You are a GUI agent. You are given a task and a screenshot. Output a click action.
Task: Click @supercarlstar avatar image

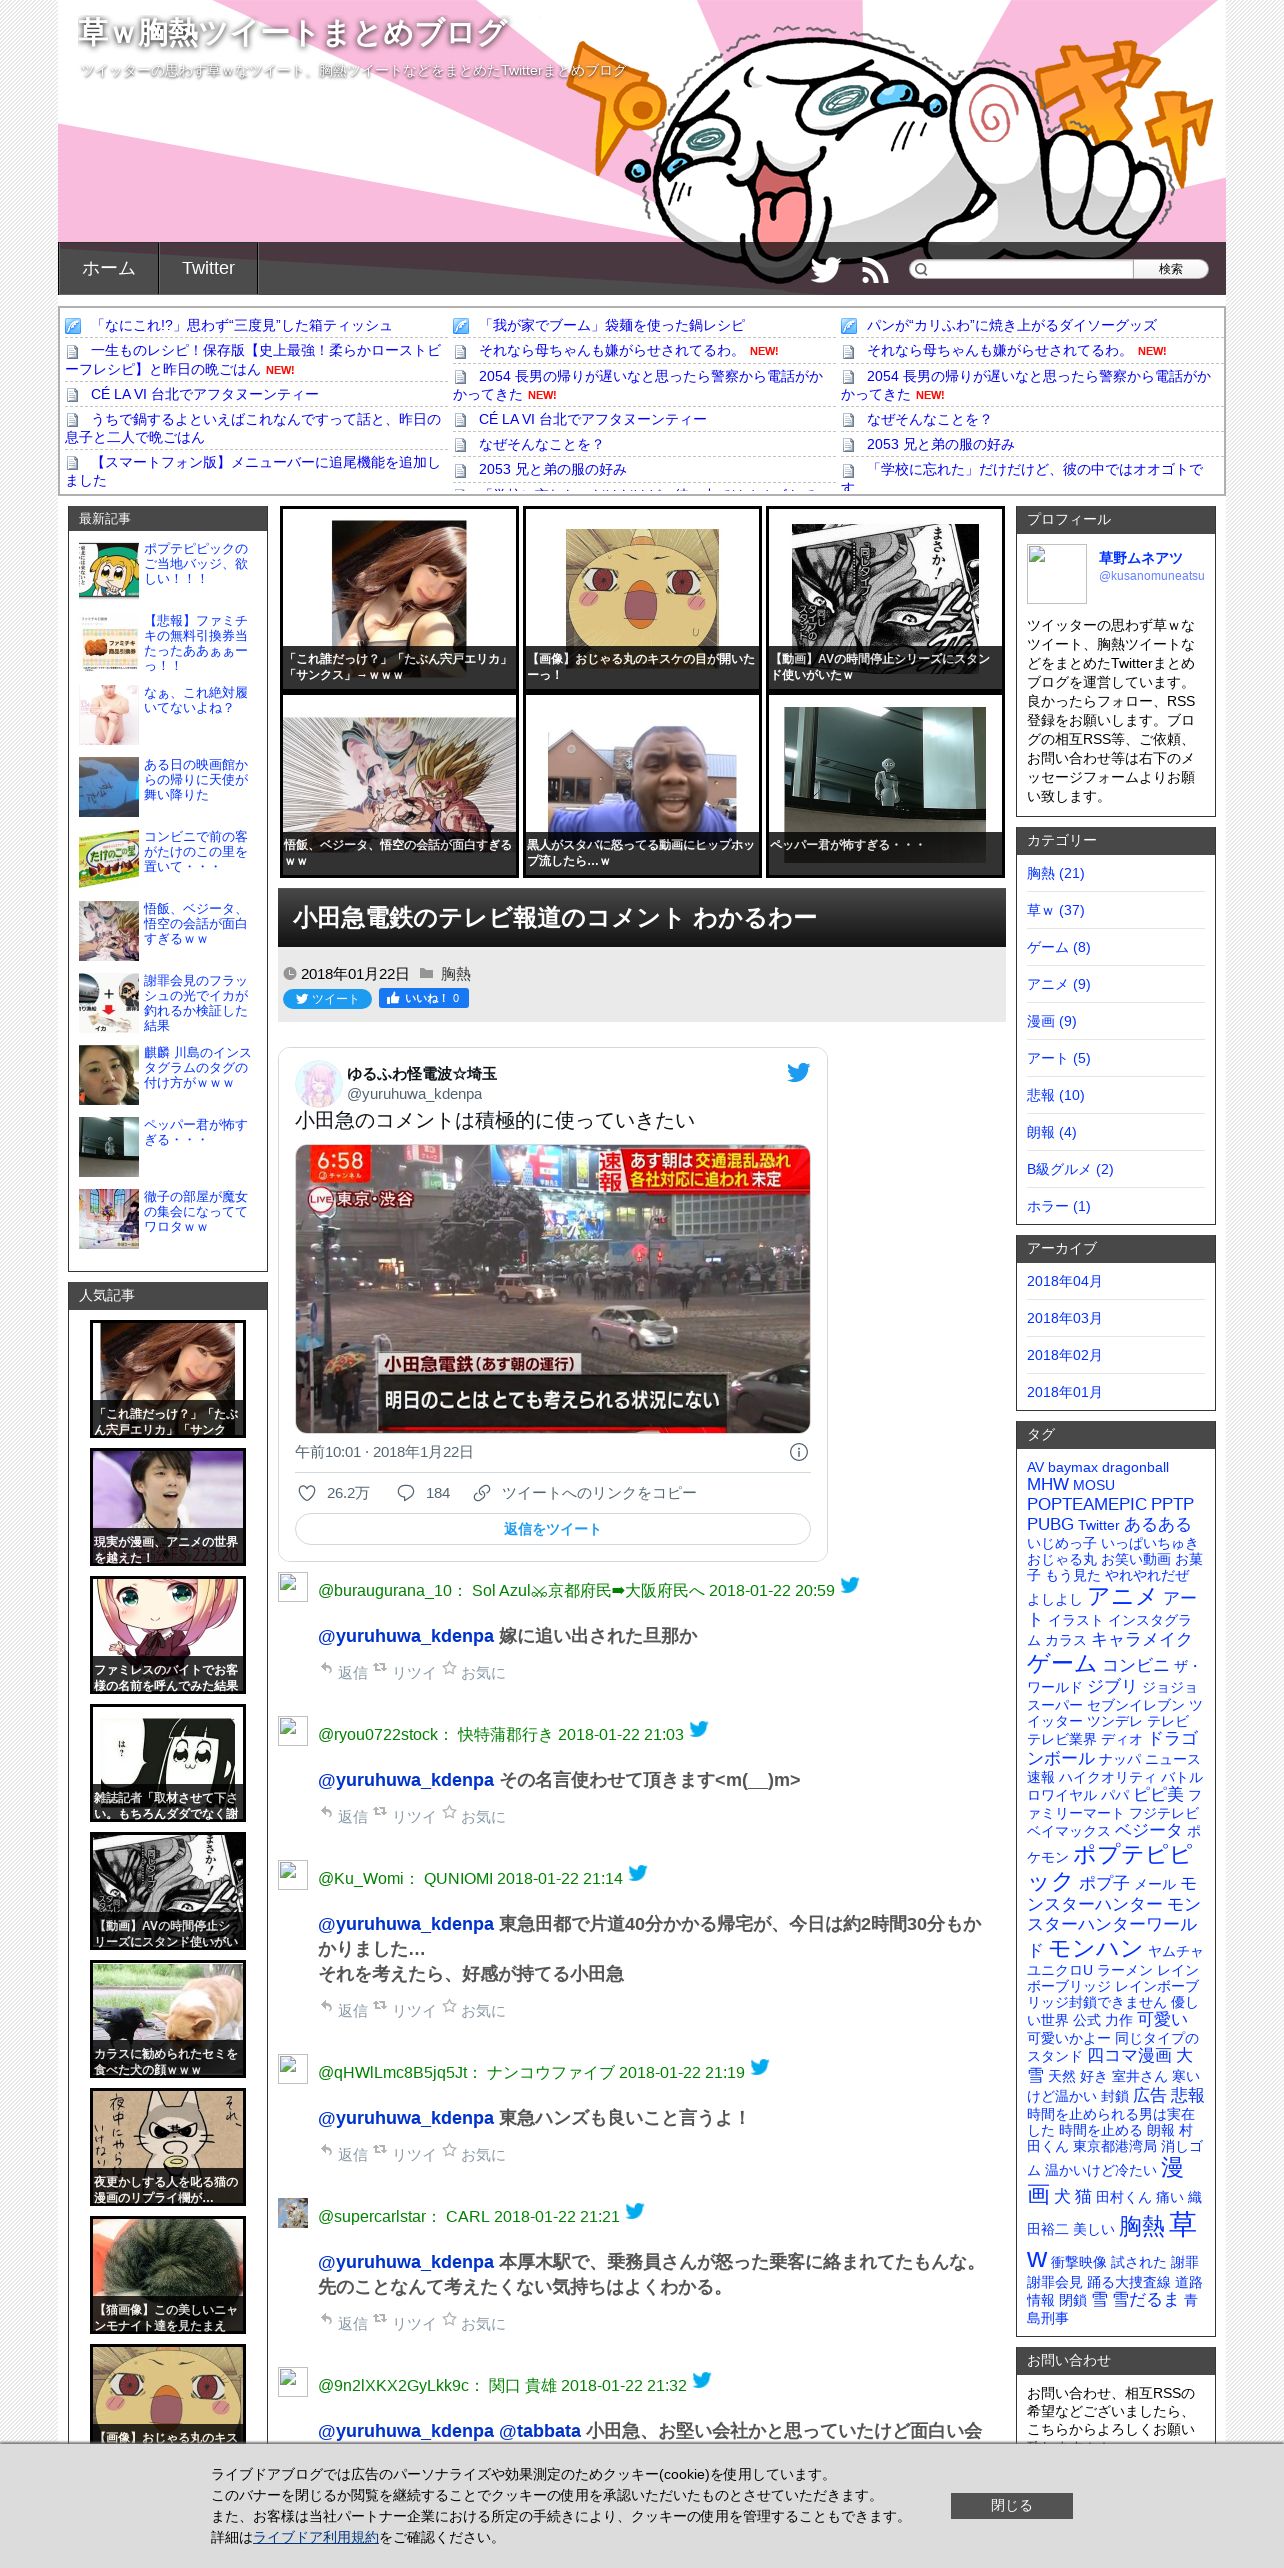click(x=293, y=2213)
